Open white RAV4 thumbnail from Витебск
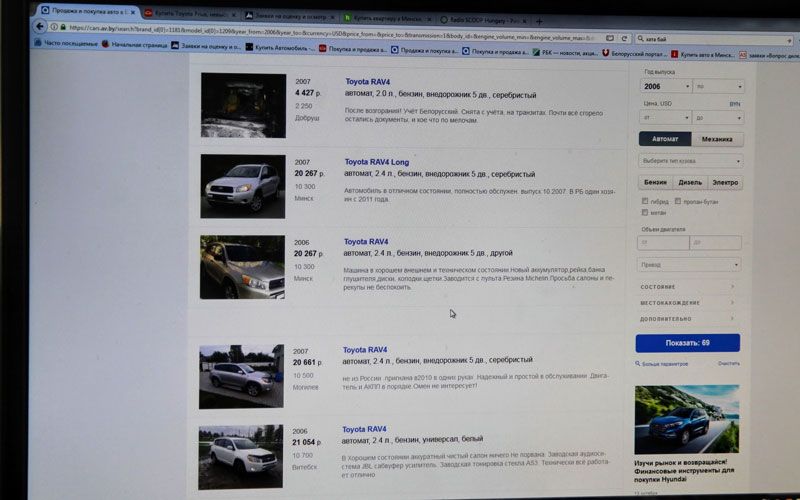The height and width of the screenshot is (500, 800). coord(240,457)
